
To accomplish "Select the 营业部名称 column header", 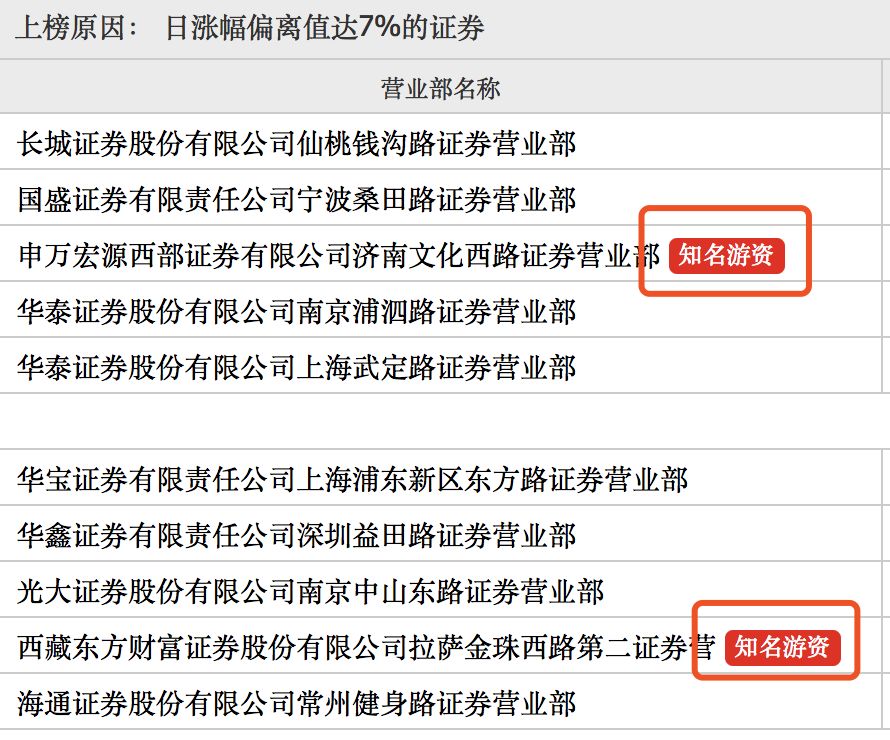I will (x=444, y=88).
